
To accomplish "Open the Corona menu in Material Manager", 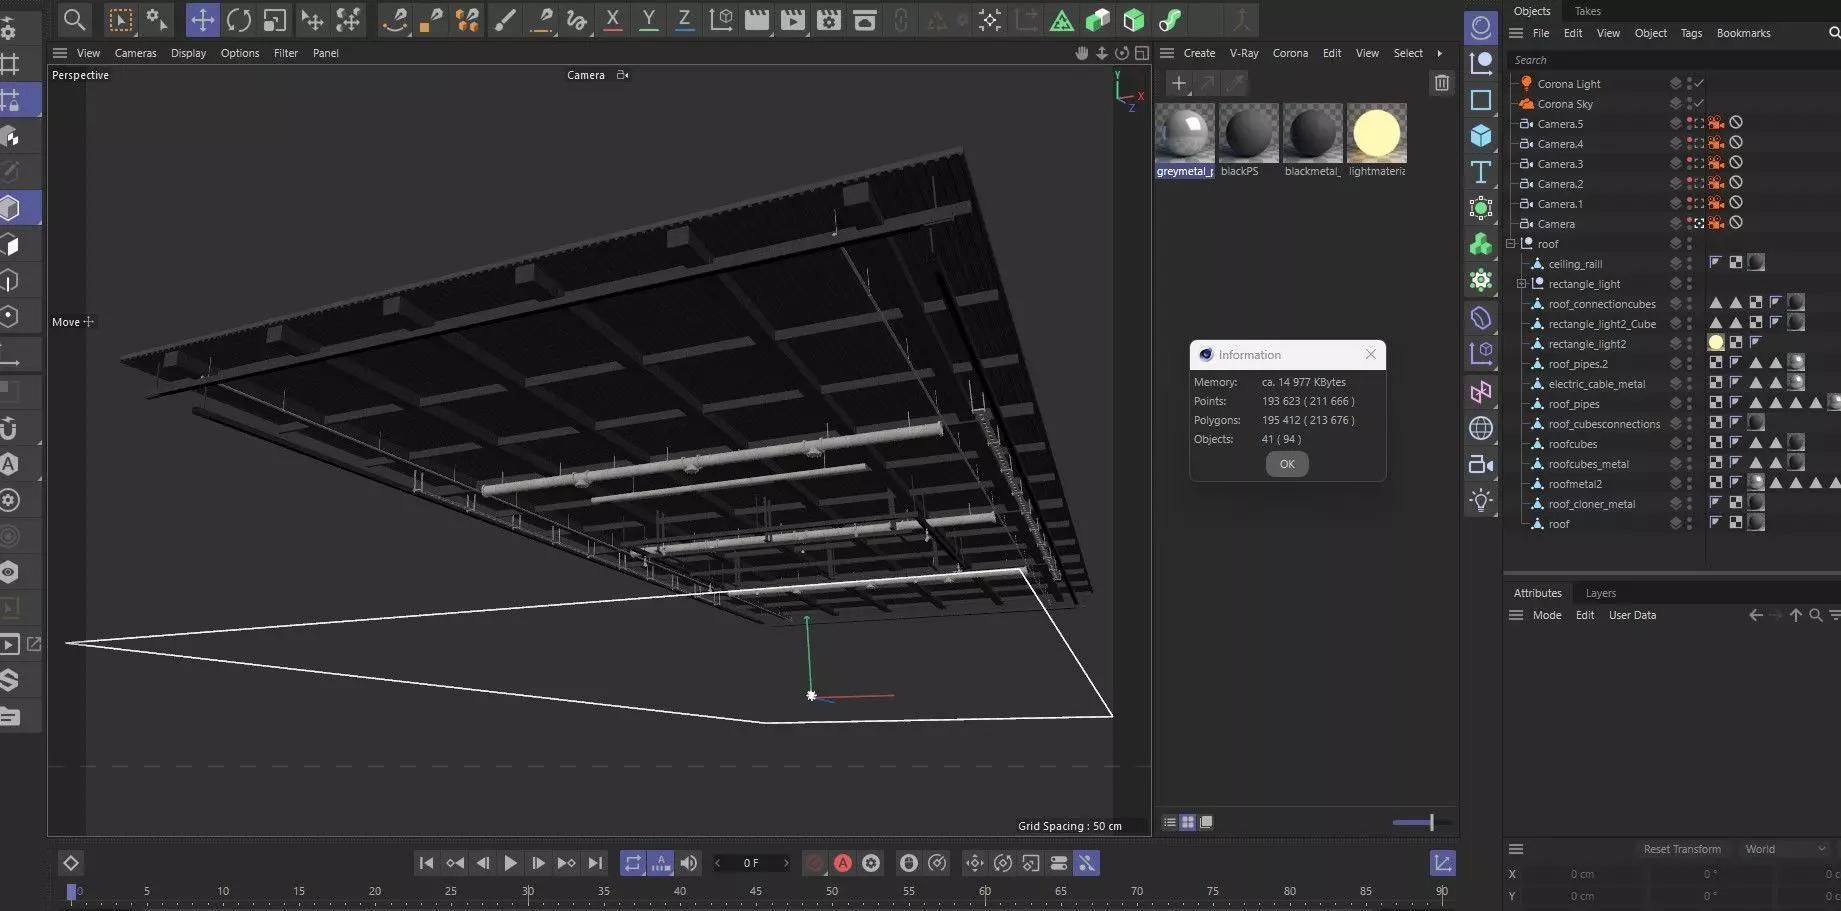I will pyautogui.click(x=1290, y=53).
